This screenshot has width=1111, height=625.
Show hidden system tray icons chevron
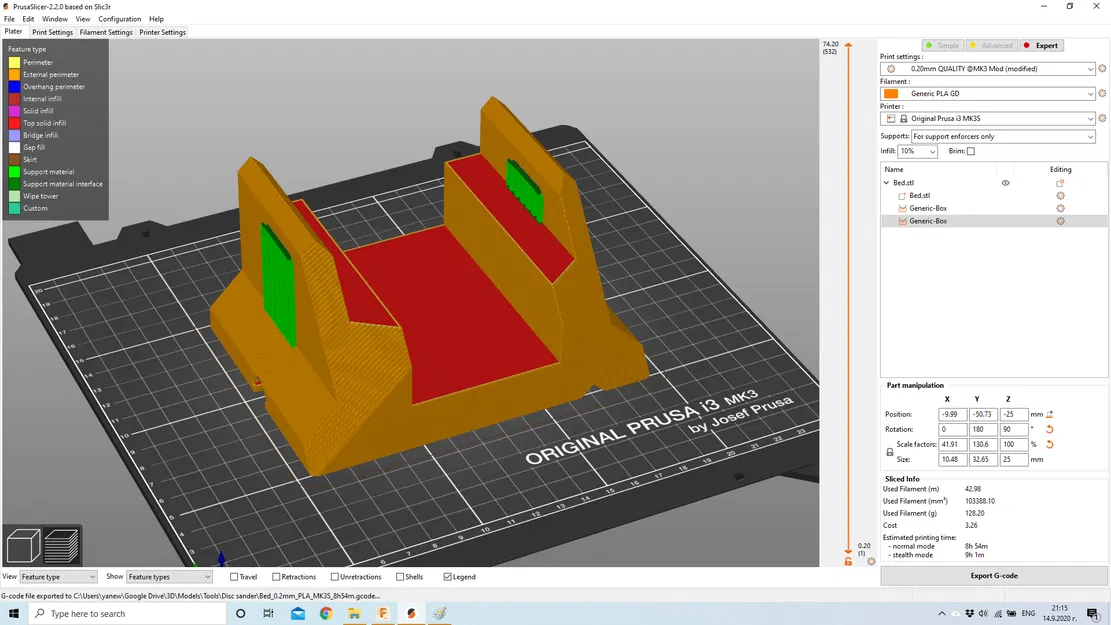(x=942, y=614)
